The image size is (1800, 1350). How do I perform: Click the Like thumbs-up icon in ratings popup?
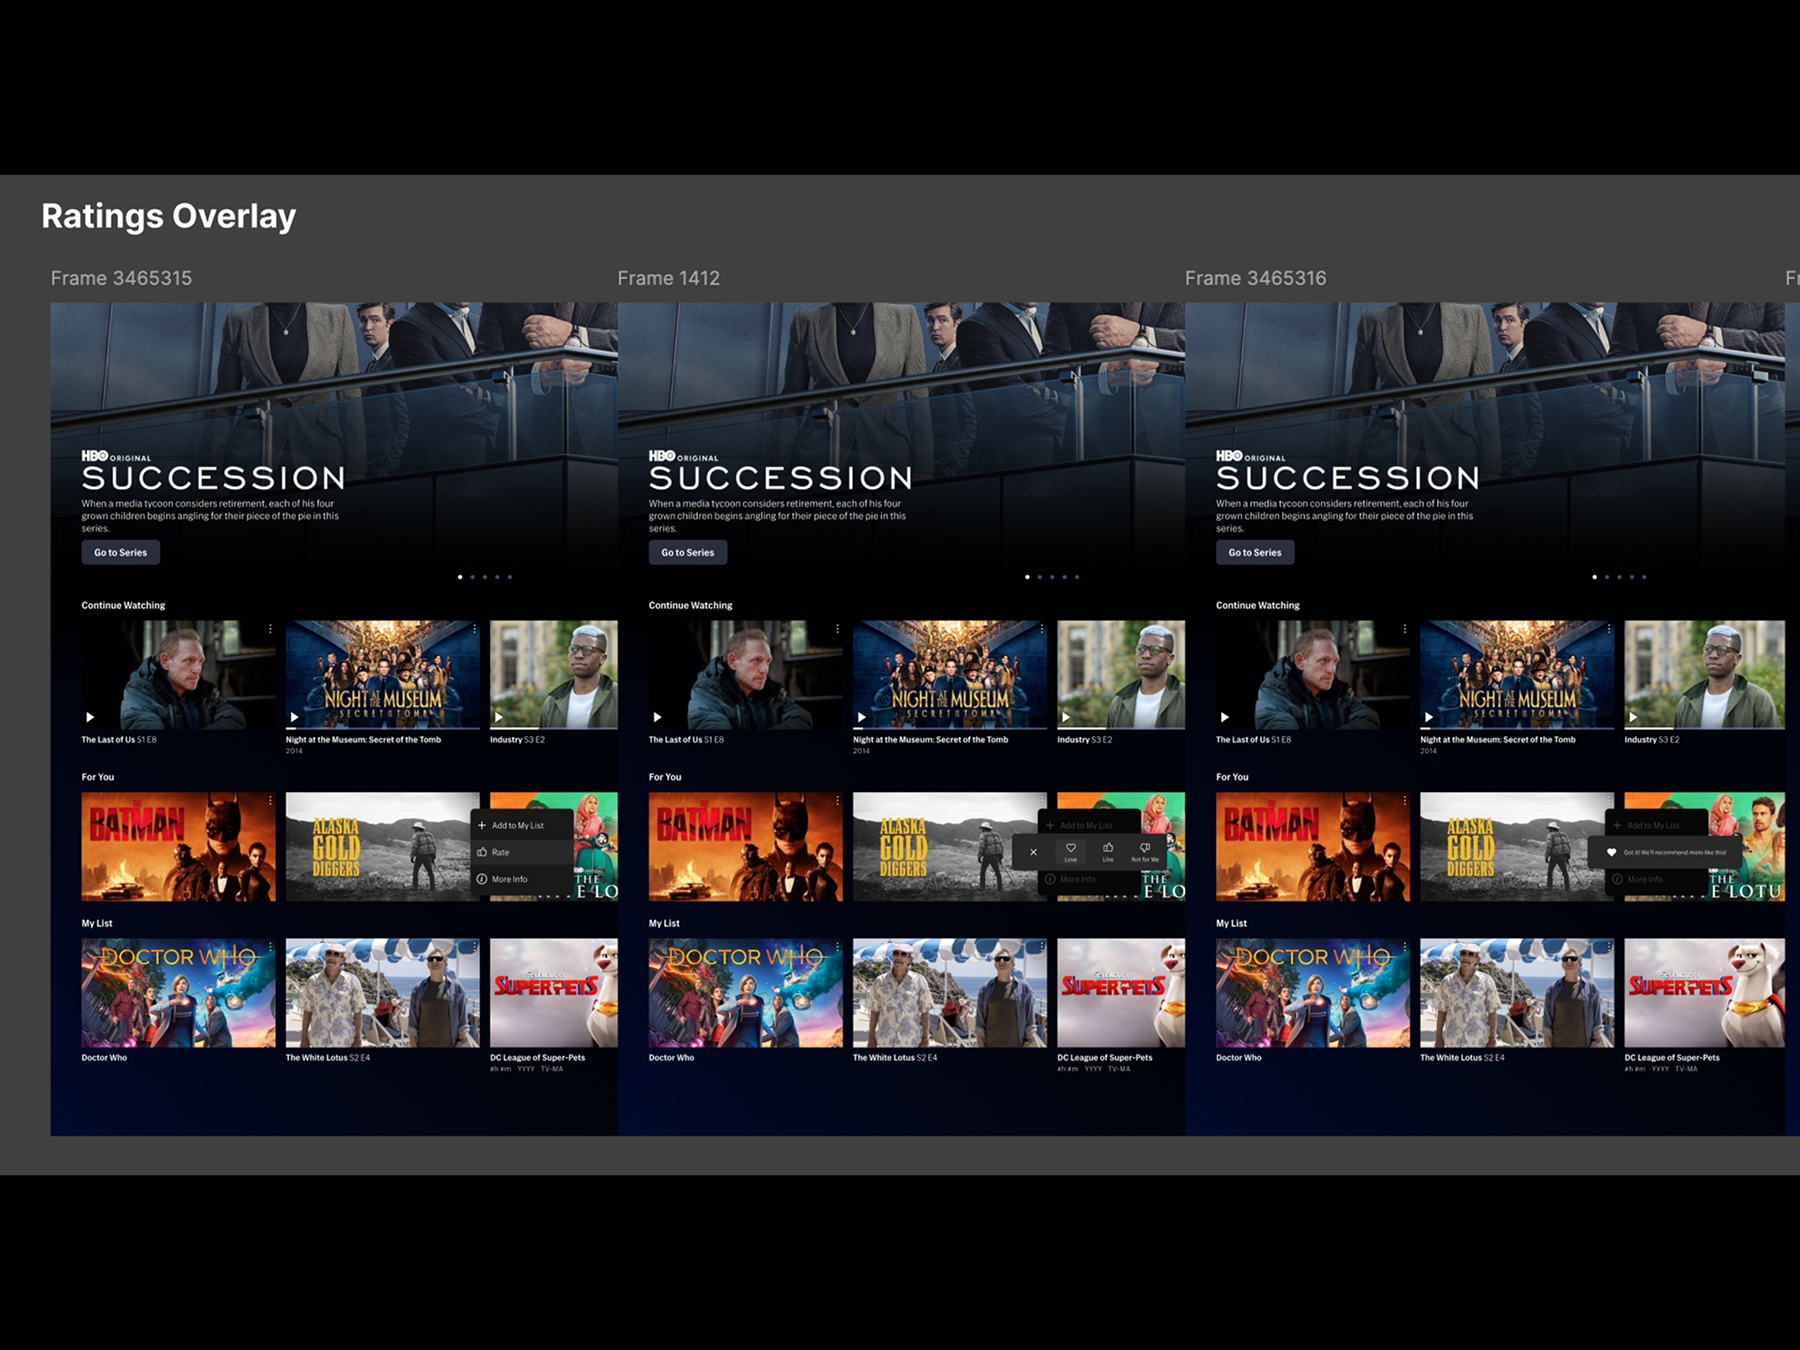(1108, 850)
